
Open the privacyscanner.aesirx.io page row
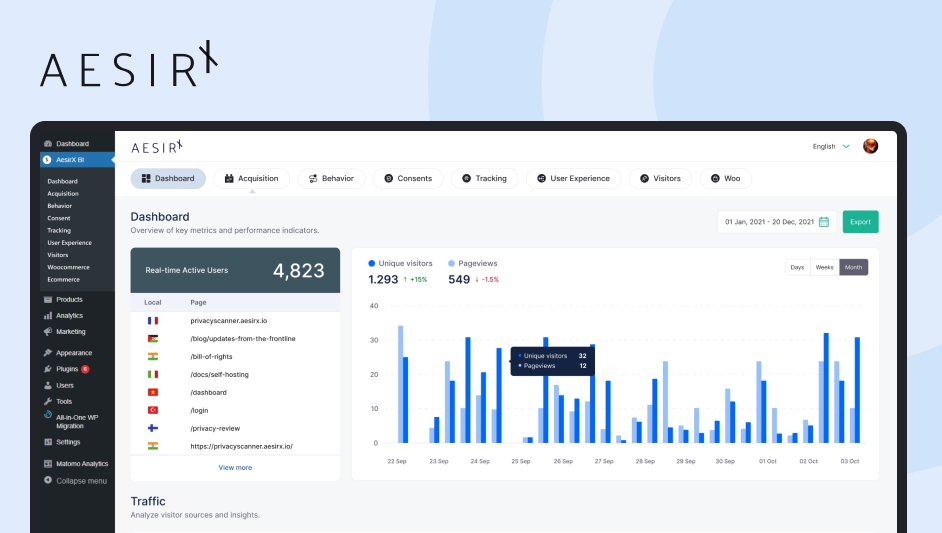235,321
